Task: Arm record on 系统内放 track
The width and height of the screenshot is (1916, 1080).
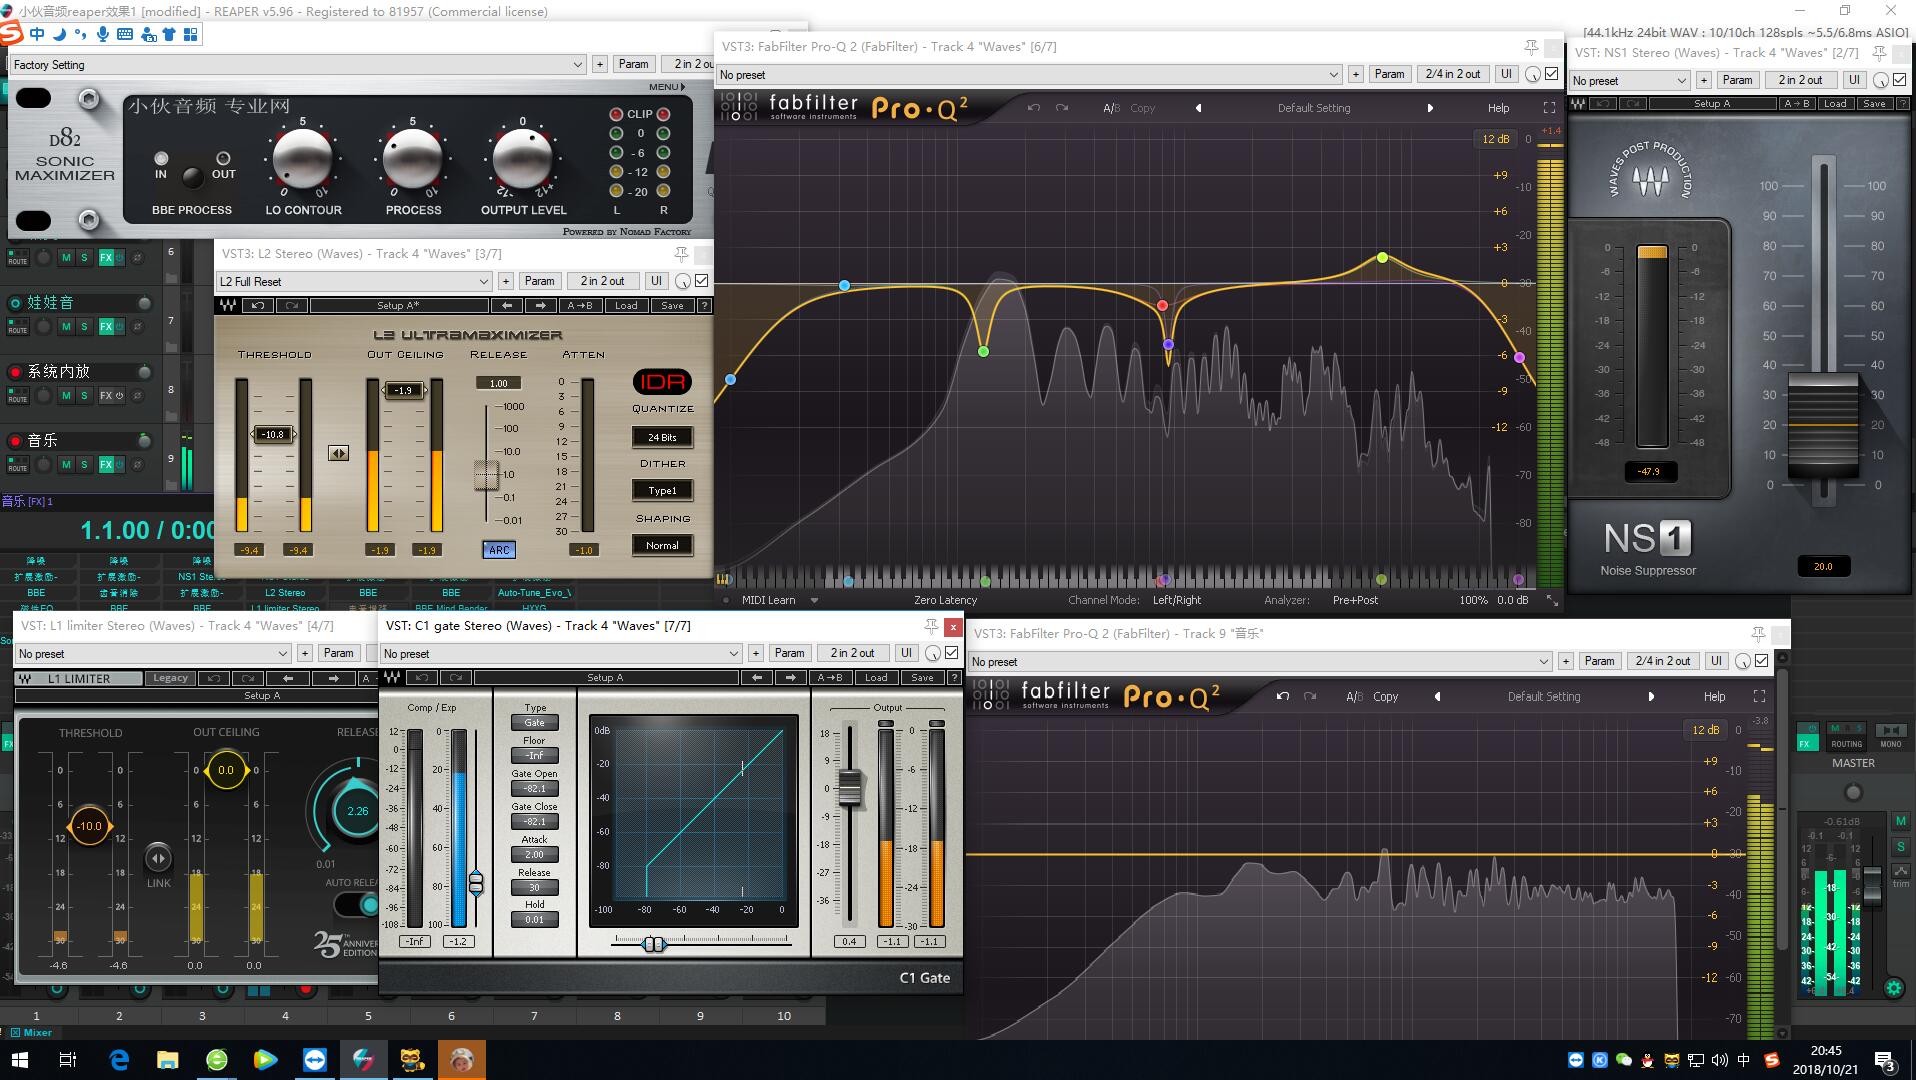Action: 16,372
